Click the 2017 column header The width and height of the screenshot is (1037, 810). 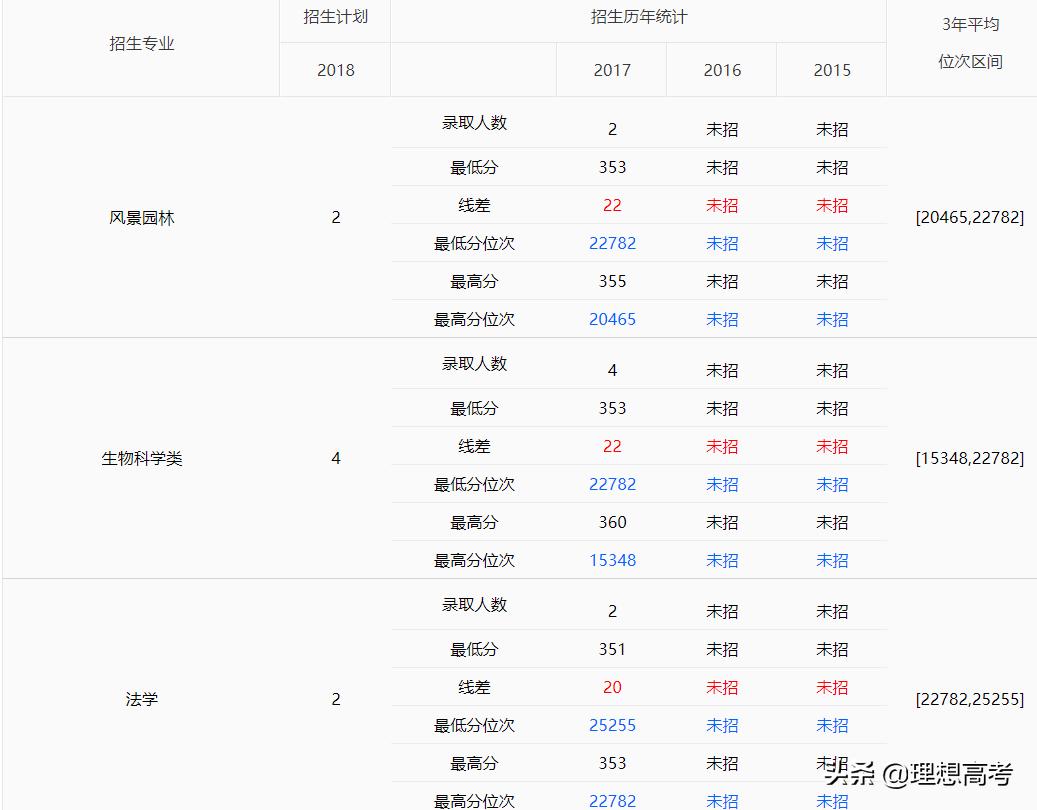click(x=611, y=70)
